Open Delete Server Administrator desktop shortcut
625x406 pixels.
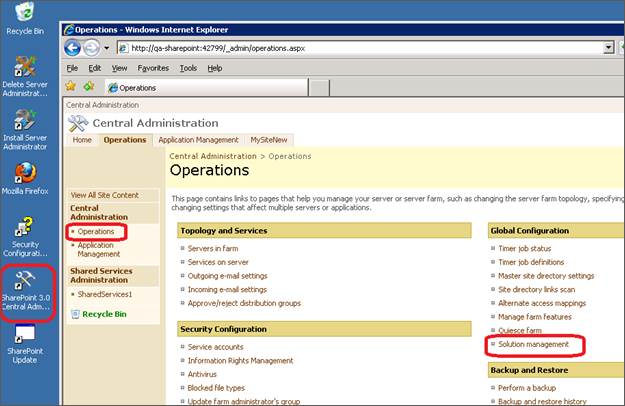coord(24,70)
